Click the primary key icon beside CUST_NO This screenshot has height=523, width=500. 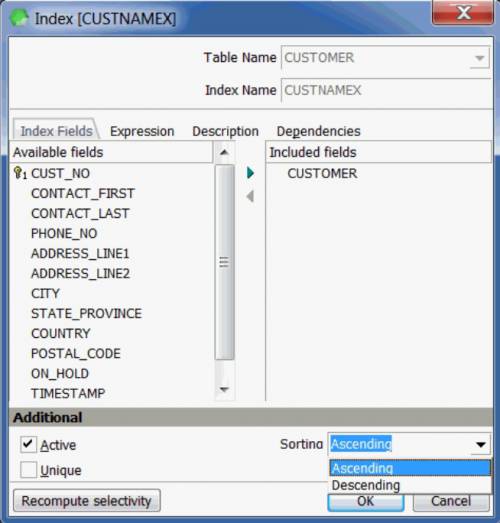[20, 173]
